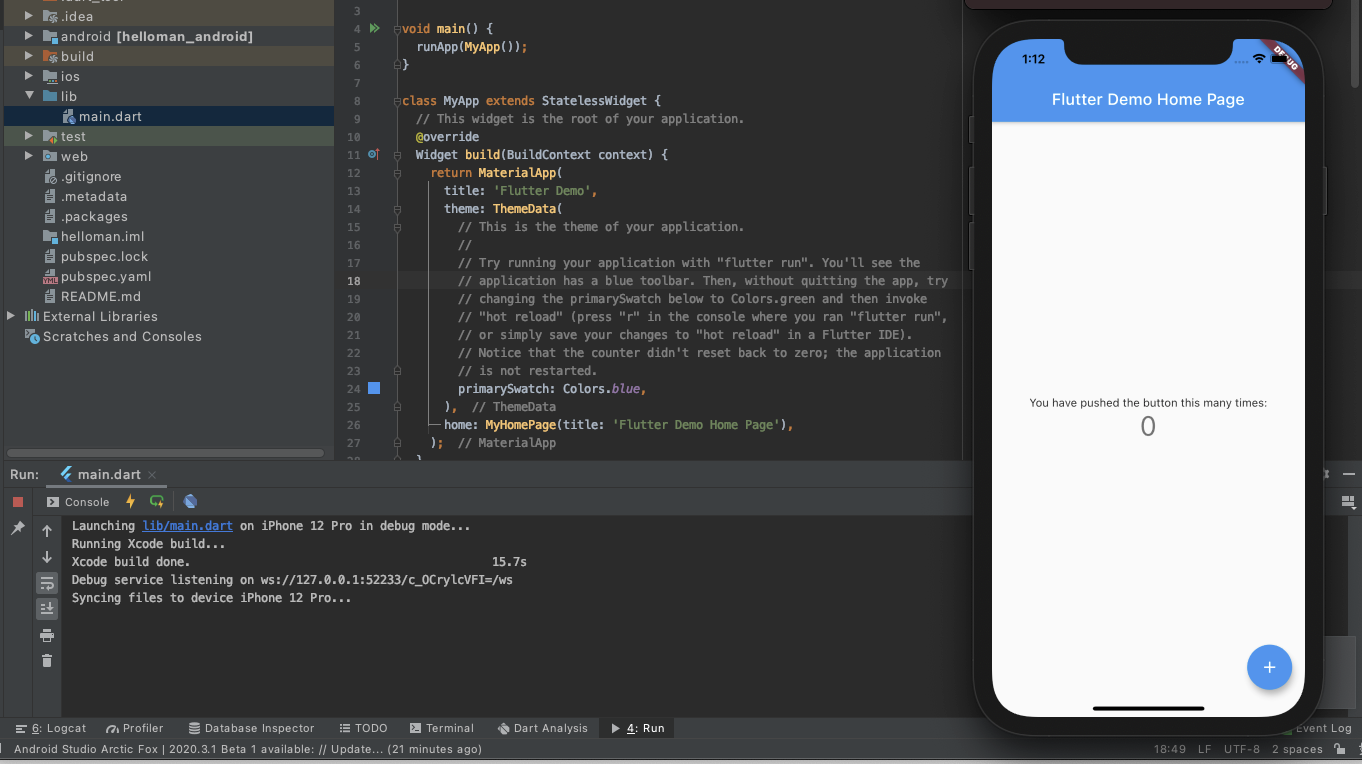Open Dart Analysis tool window tab
The width and height of the screenshot is (1362, 764).
click(x=541, y=728)
